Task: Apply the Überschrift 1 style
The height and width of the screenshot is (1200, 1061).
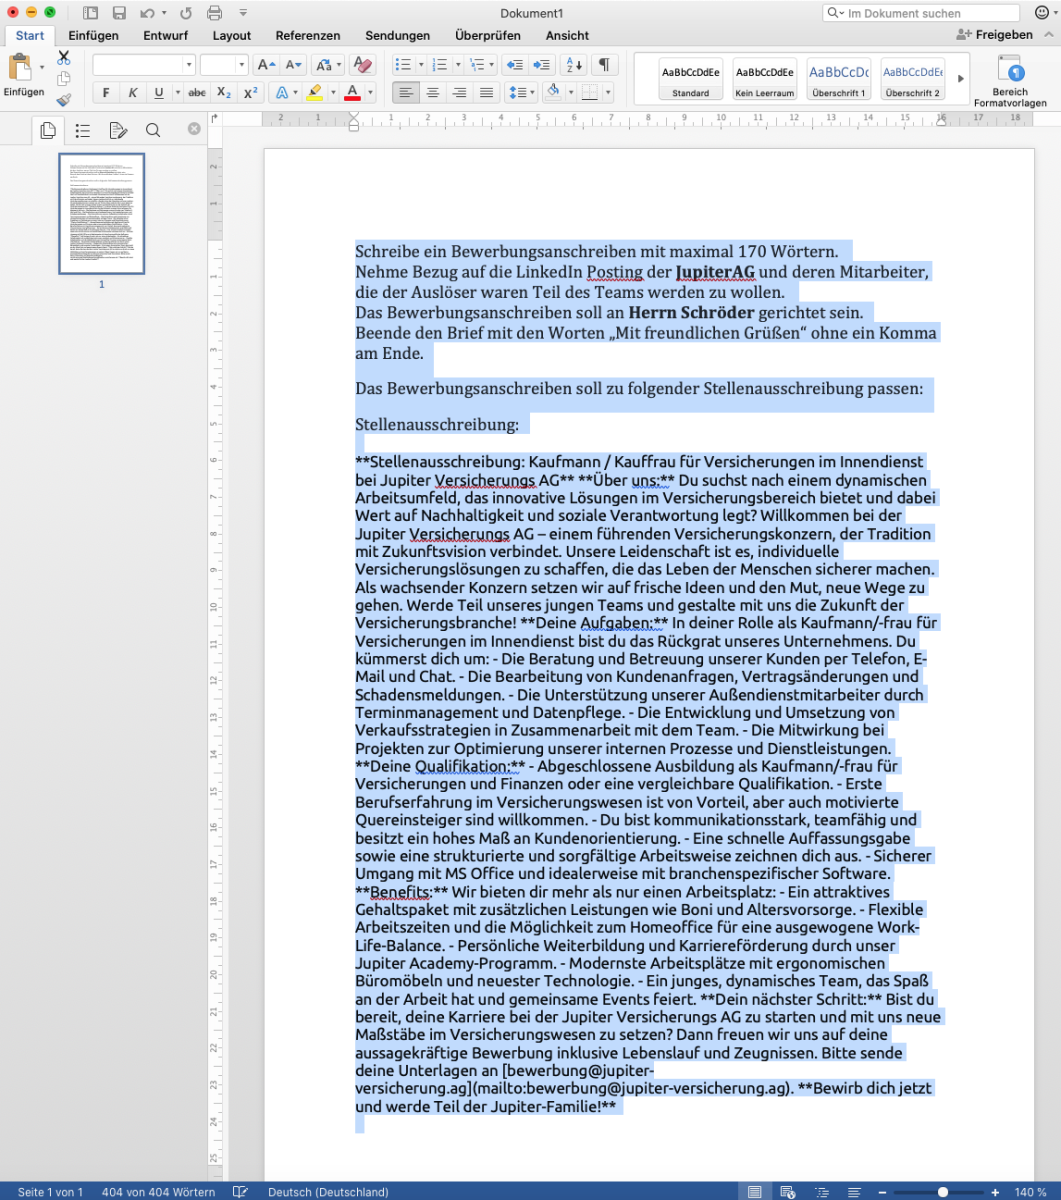Action: tap(839, 79)
